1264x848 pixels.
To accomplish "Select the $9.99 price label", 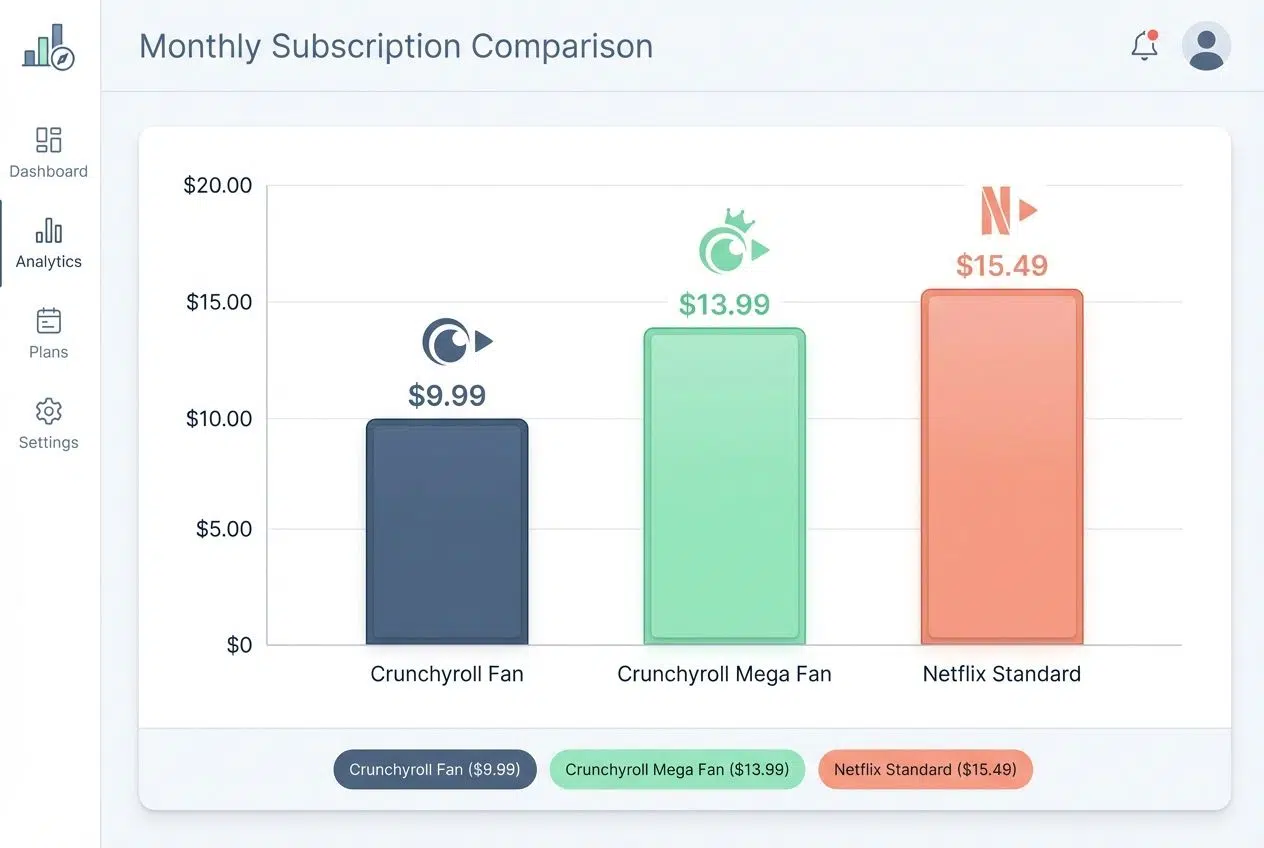I will click(447, 395).
